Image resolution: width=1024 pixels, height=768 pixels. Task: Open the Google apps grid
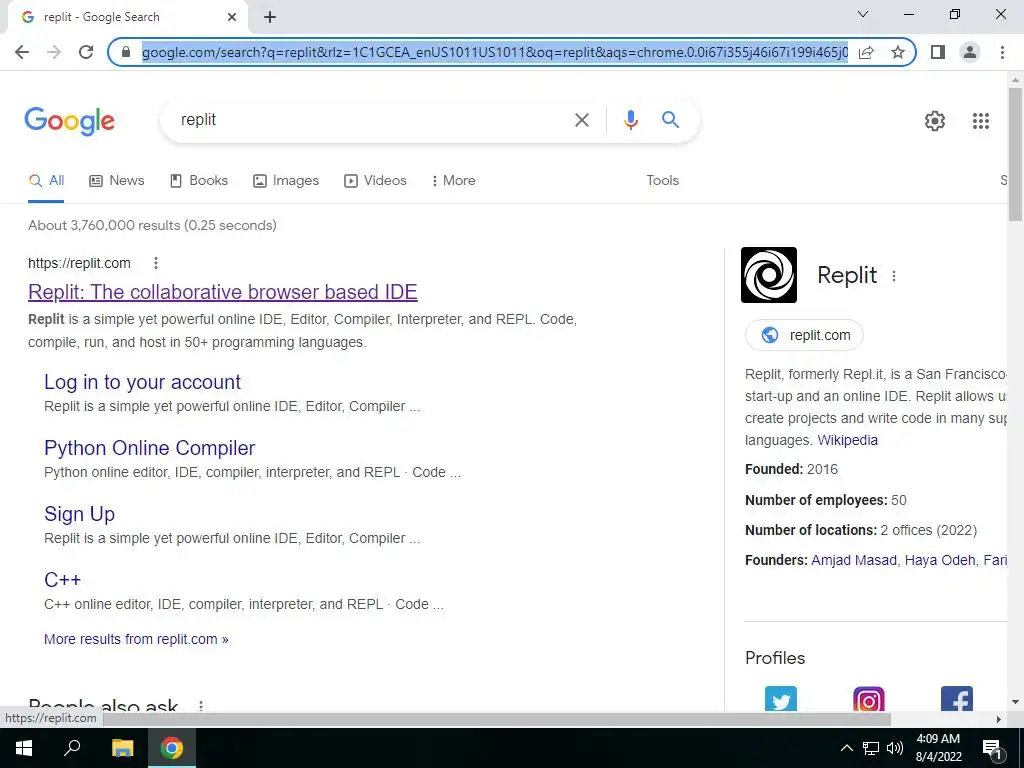point(980,121)
